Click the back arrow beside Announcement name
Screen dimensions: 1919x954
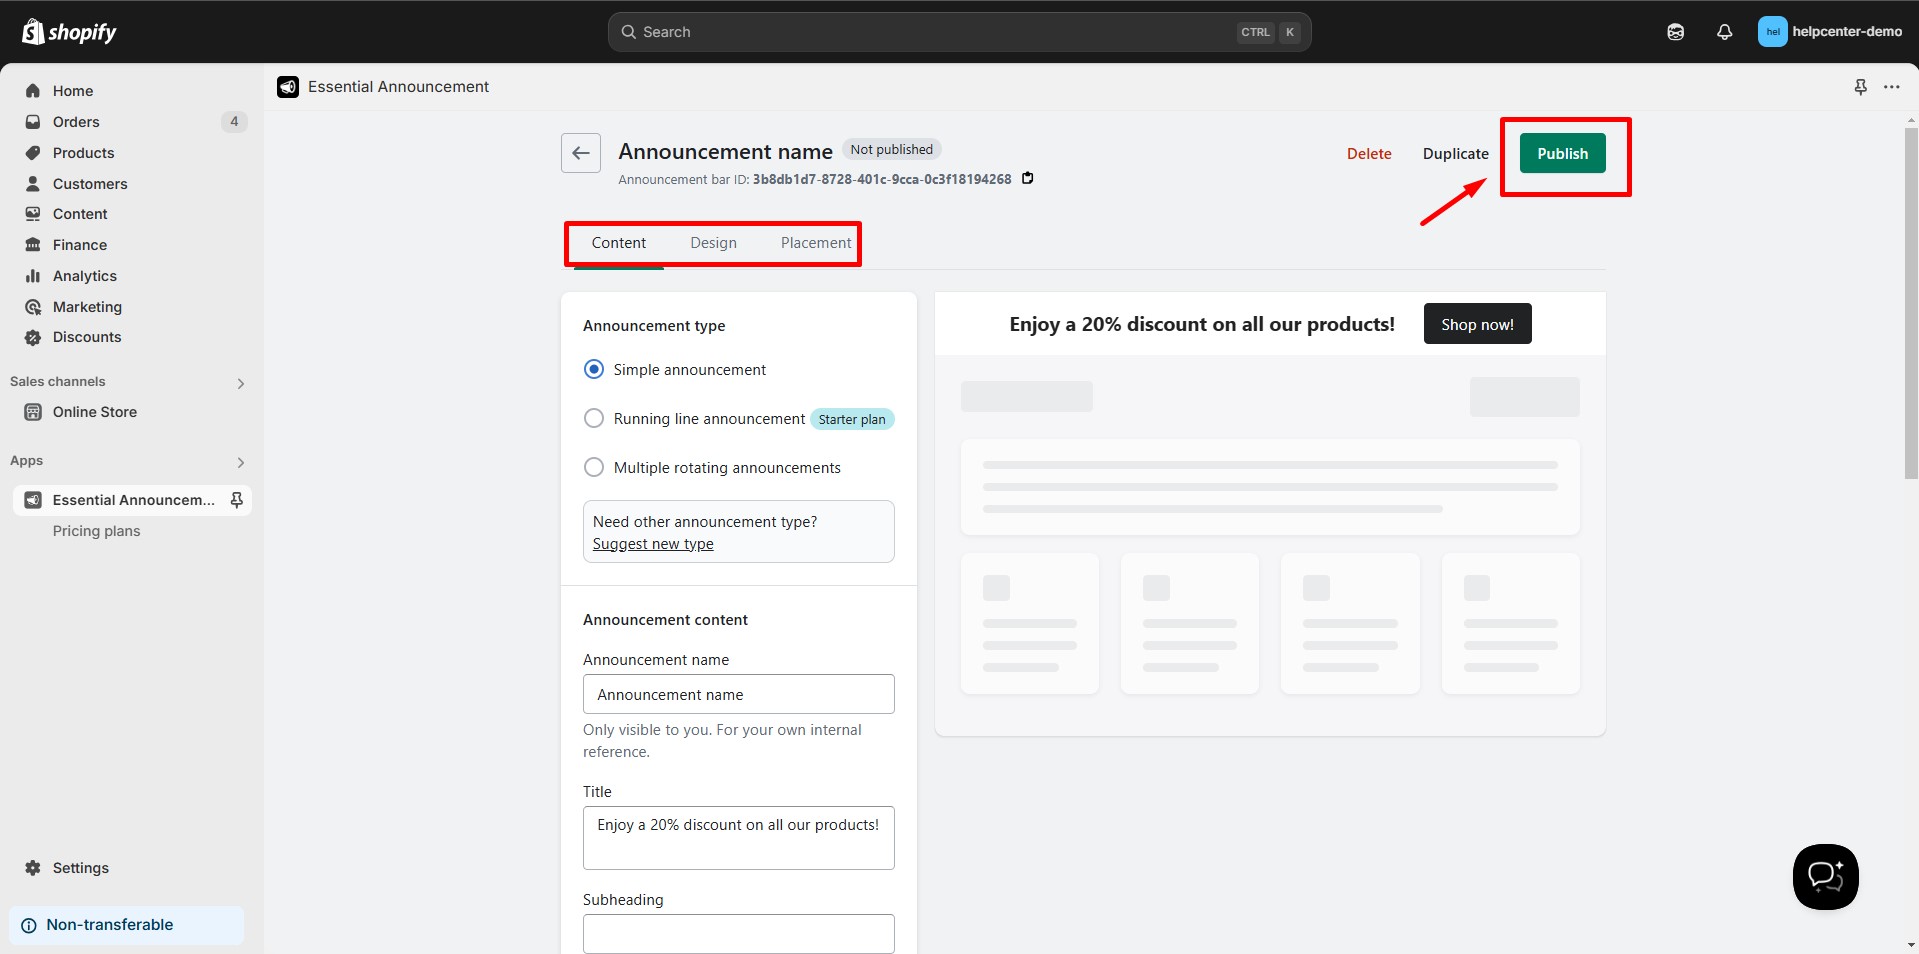(580, 153)
